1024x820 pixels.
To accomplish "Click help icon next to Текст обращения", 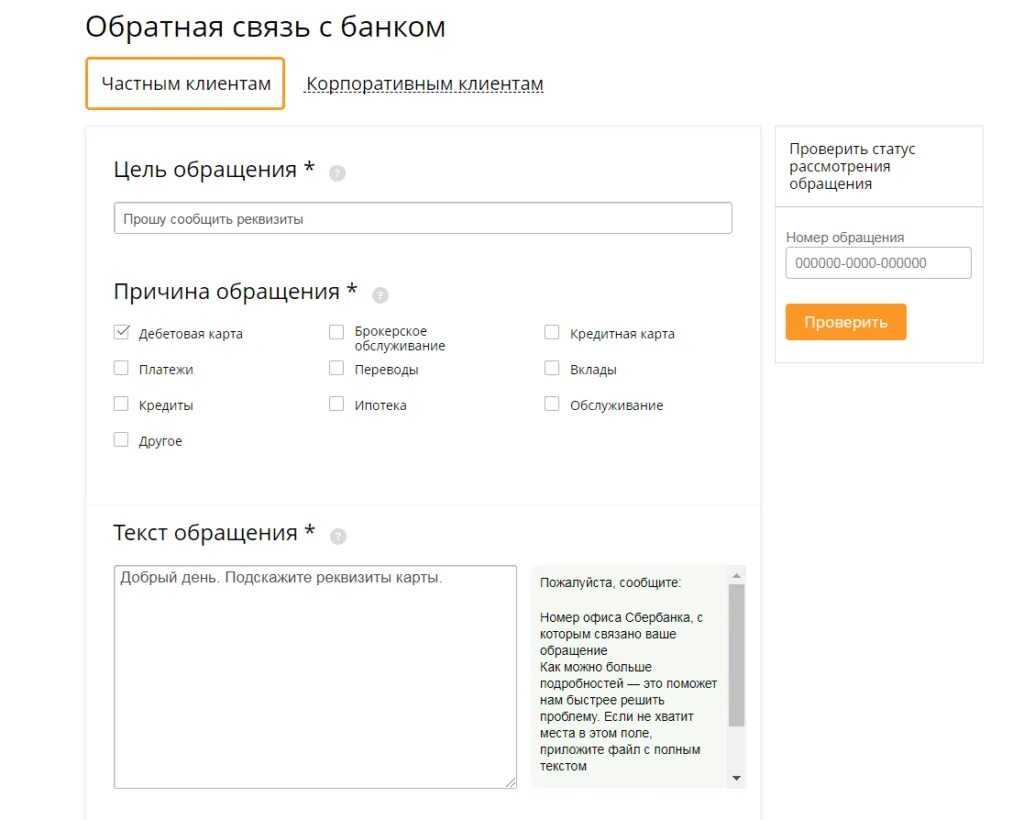I will [x=338, y=536].
